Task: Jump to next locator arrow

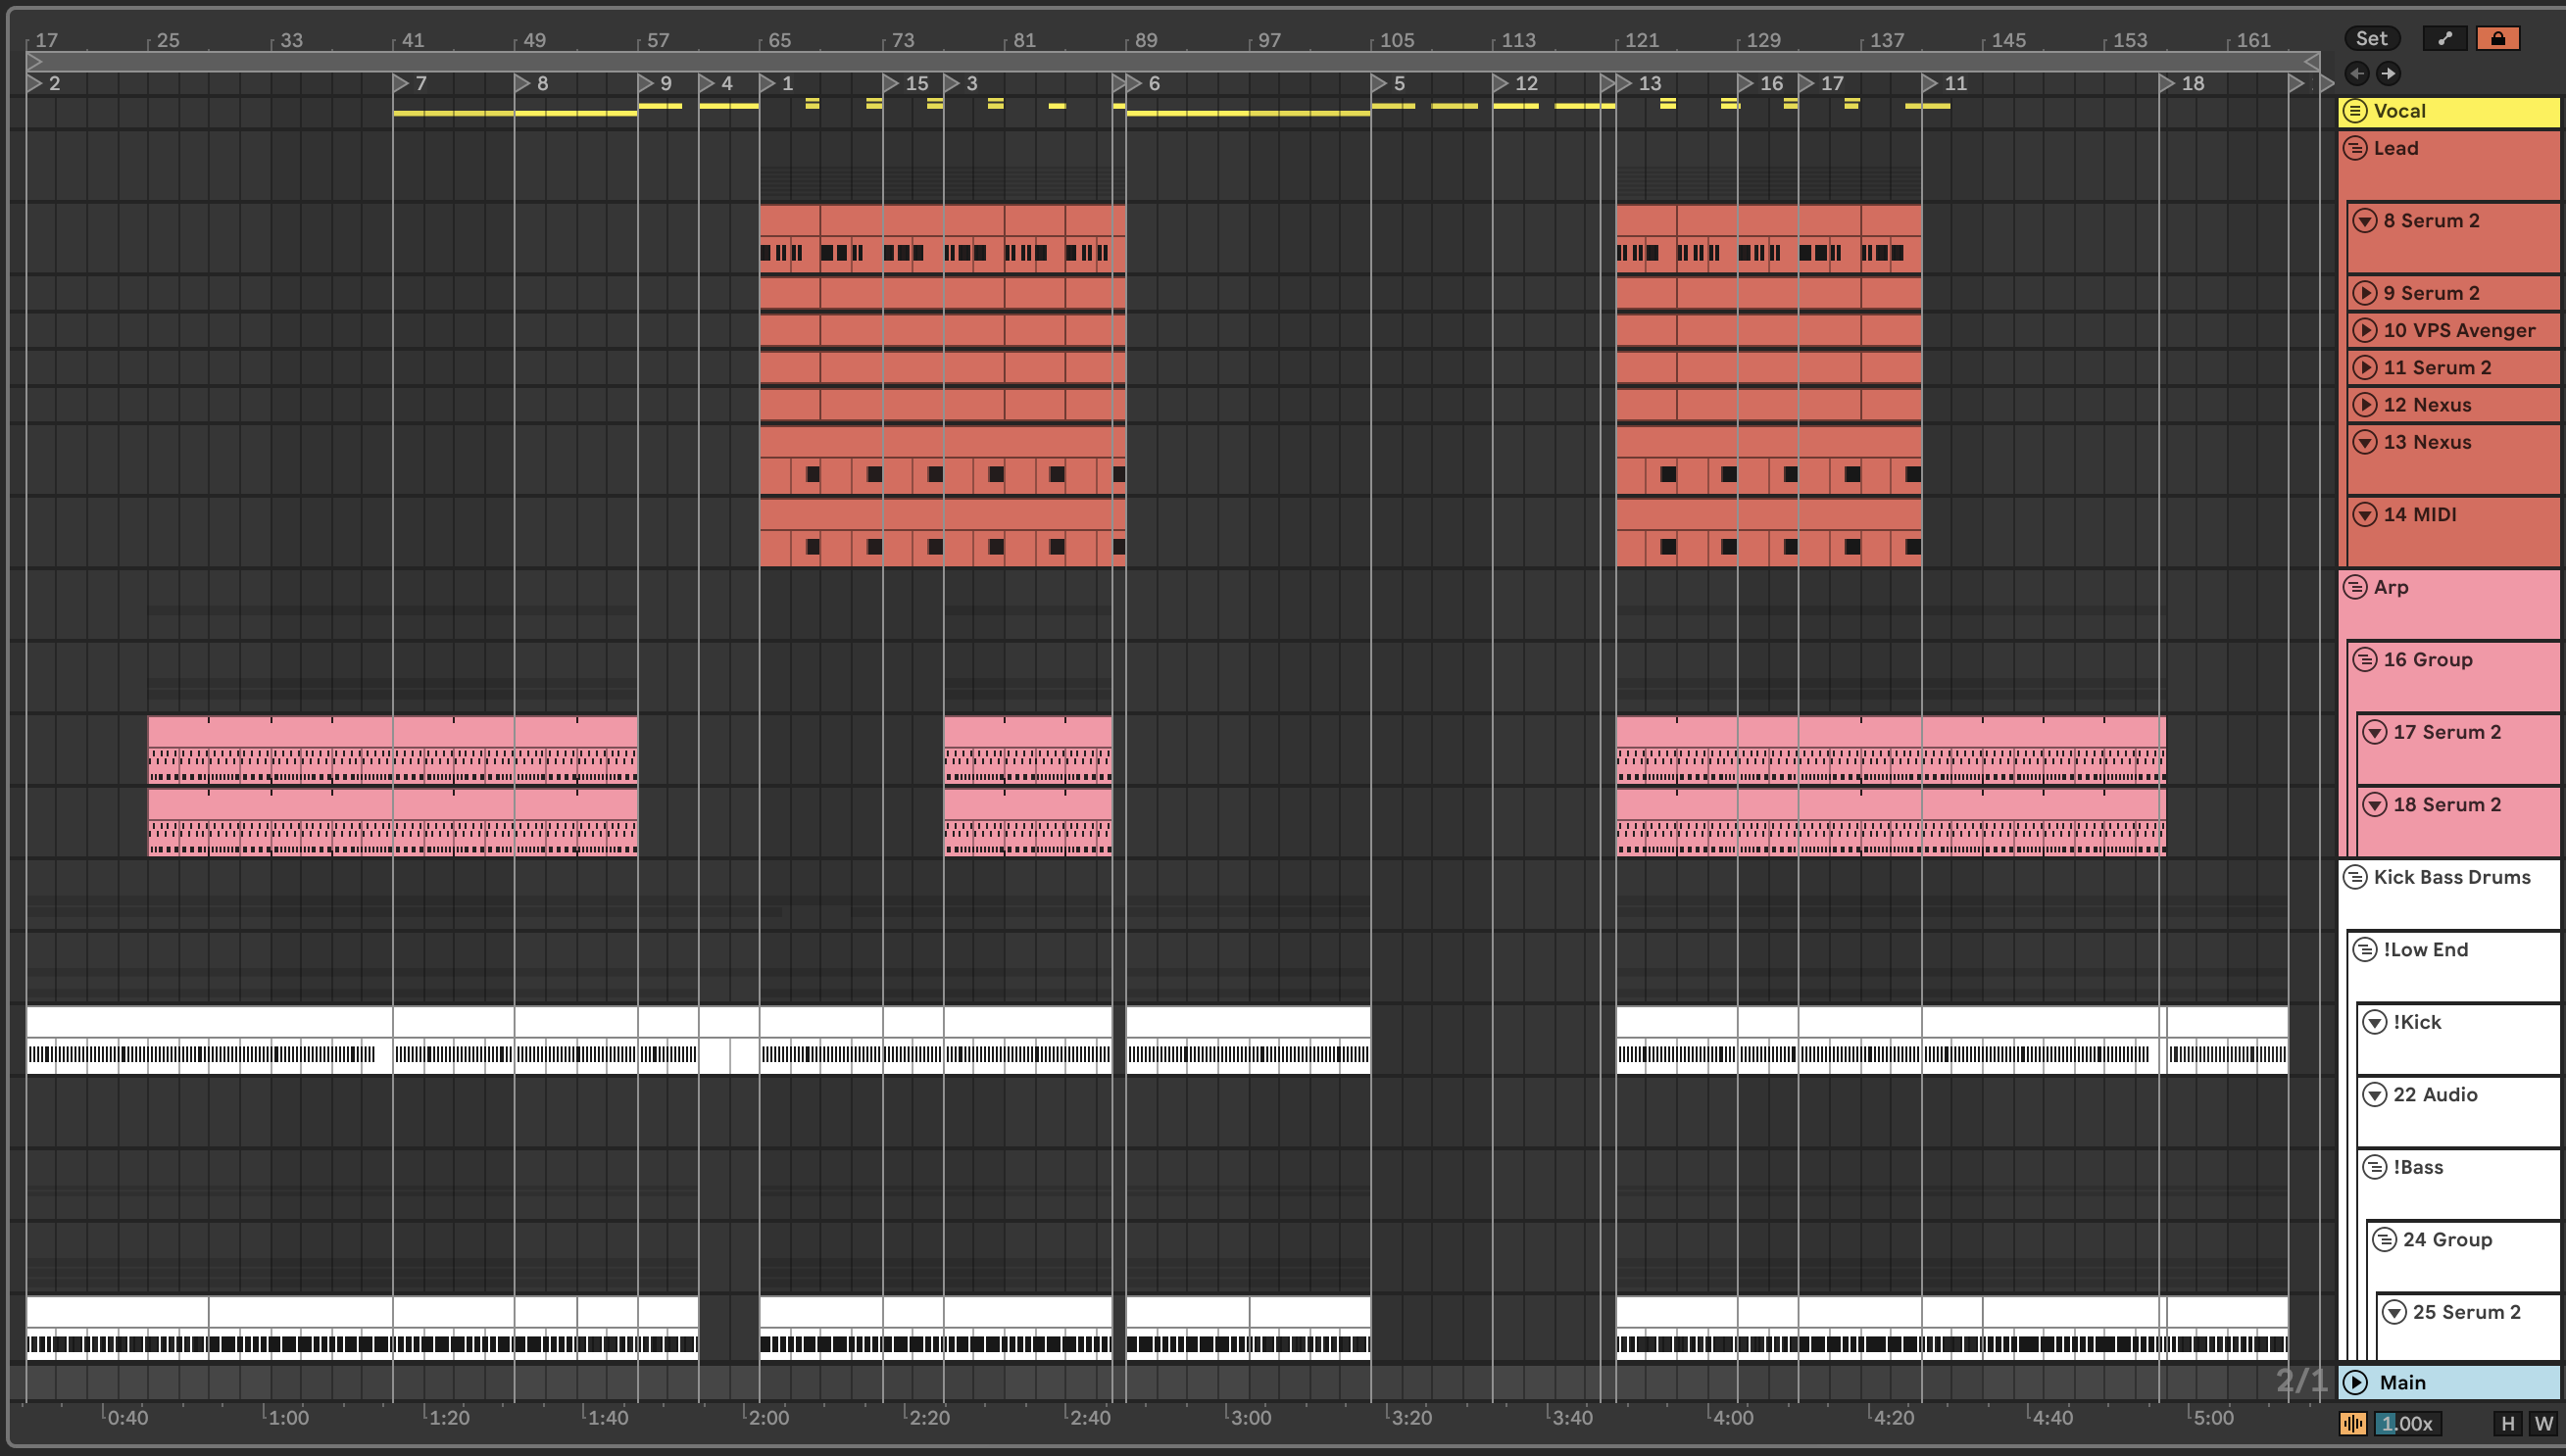Action: click(2388, 73)
